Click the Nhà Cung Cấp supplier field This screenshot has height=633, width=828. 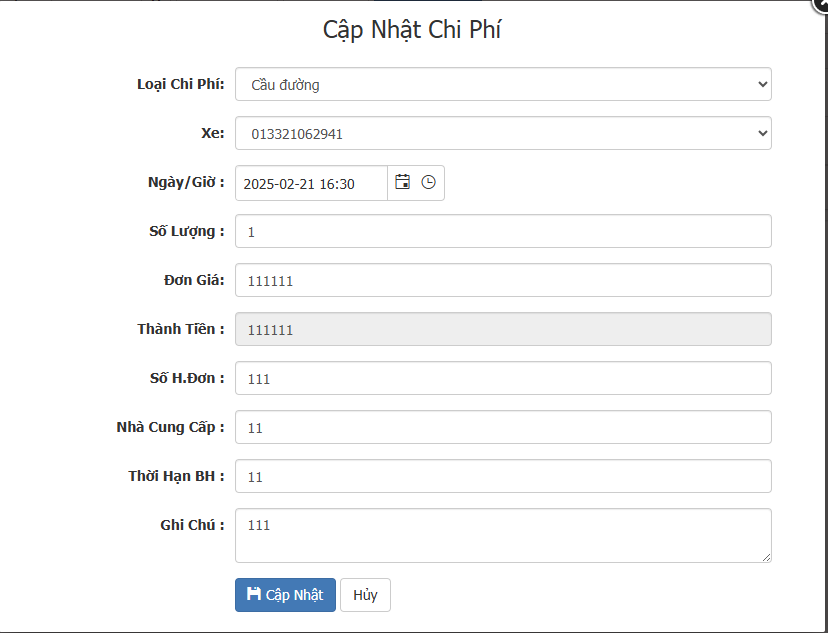point(503,427)
